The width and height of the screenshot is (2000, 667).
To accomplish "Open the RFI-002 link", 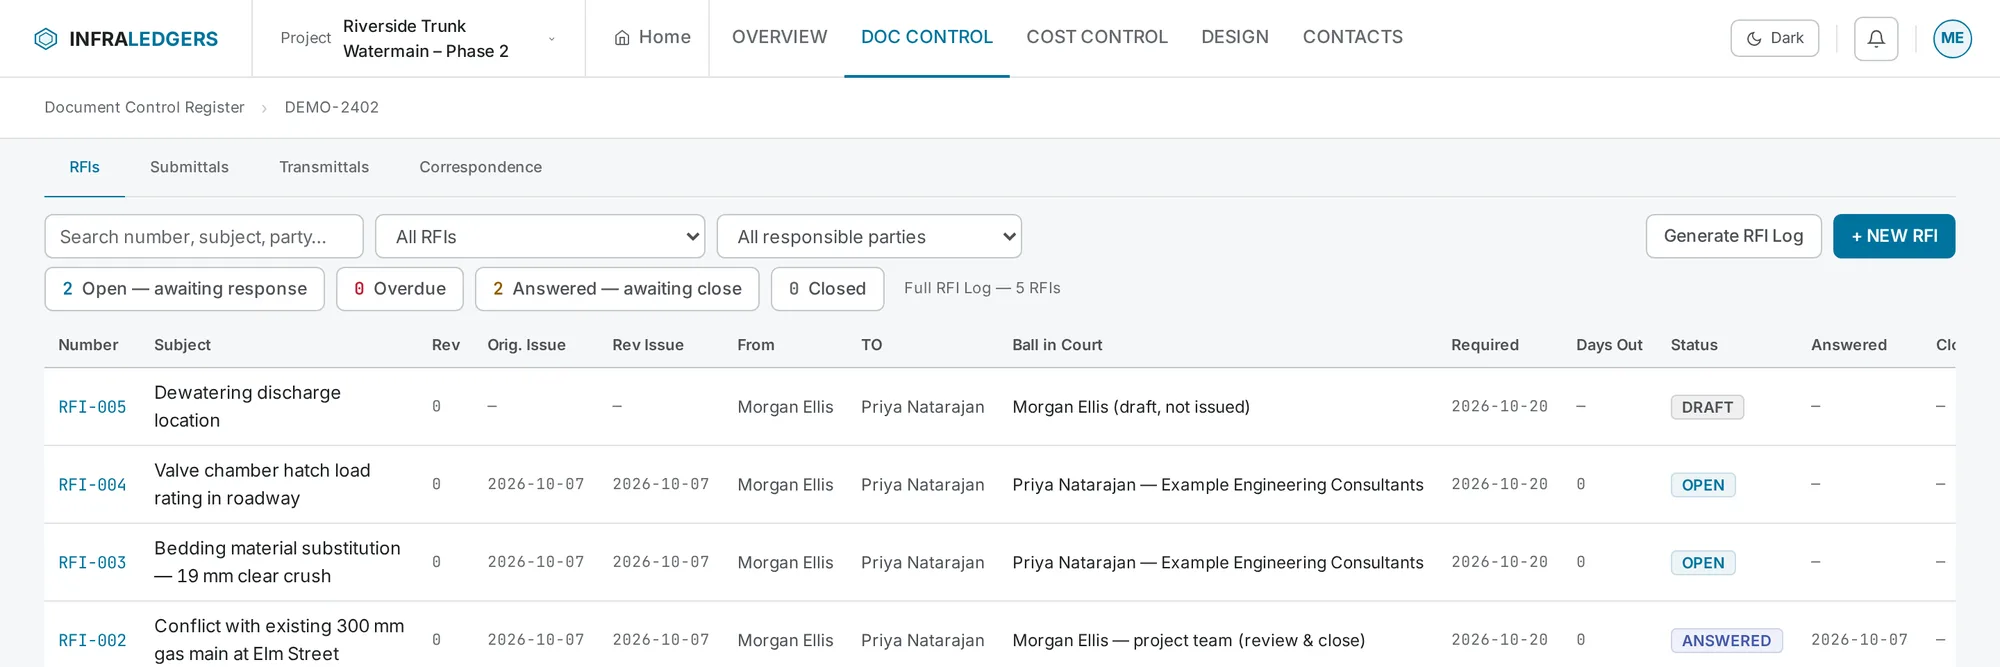I will pyautogui.click(x=92, y=641).
